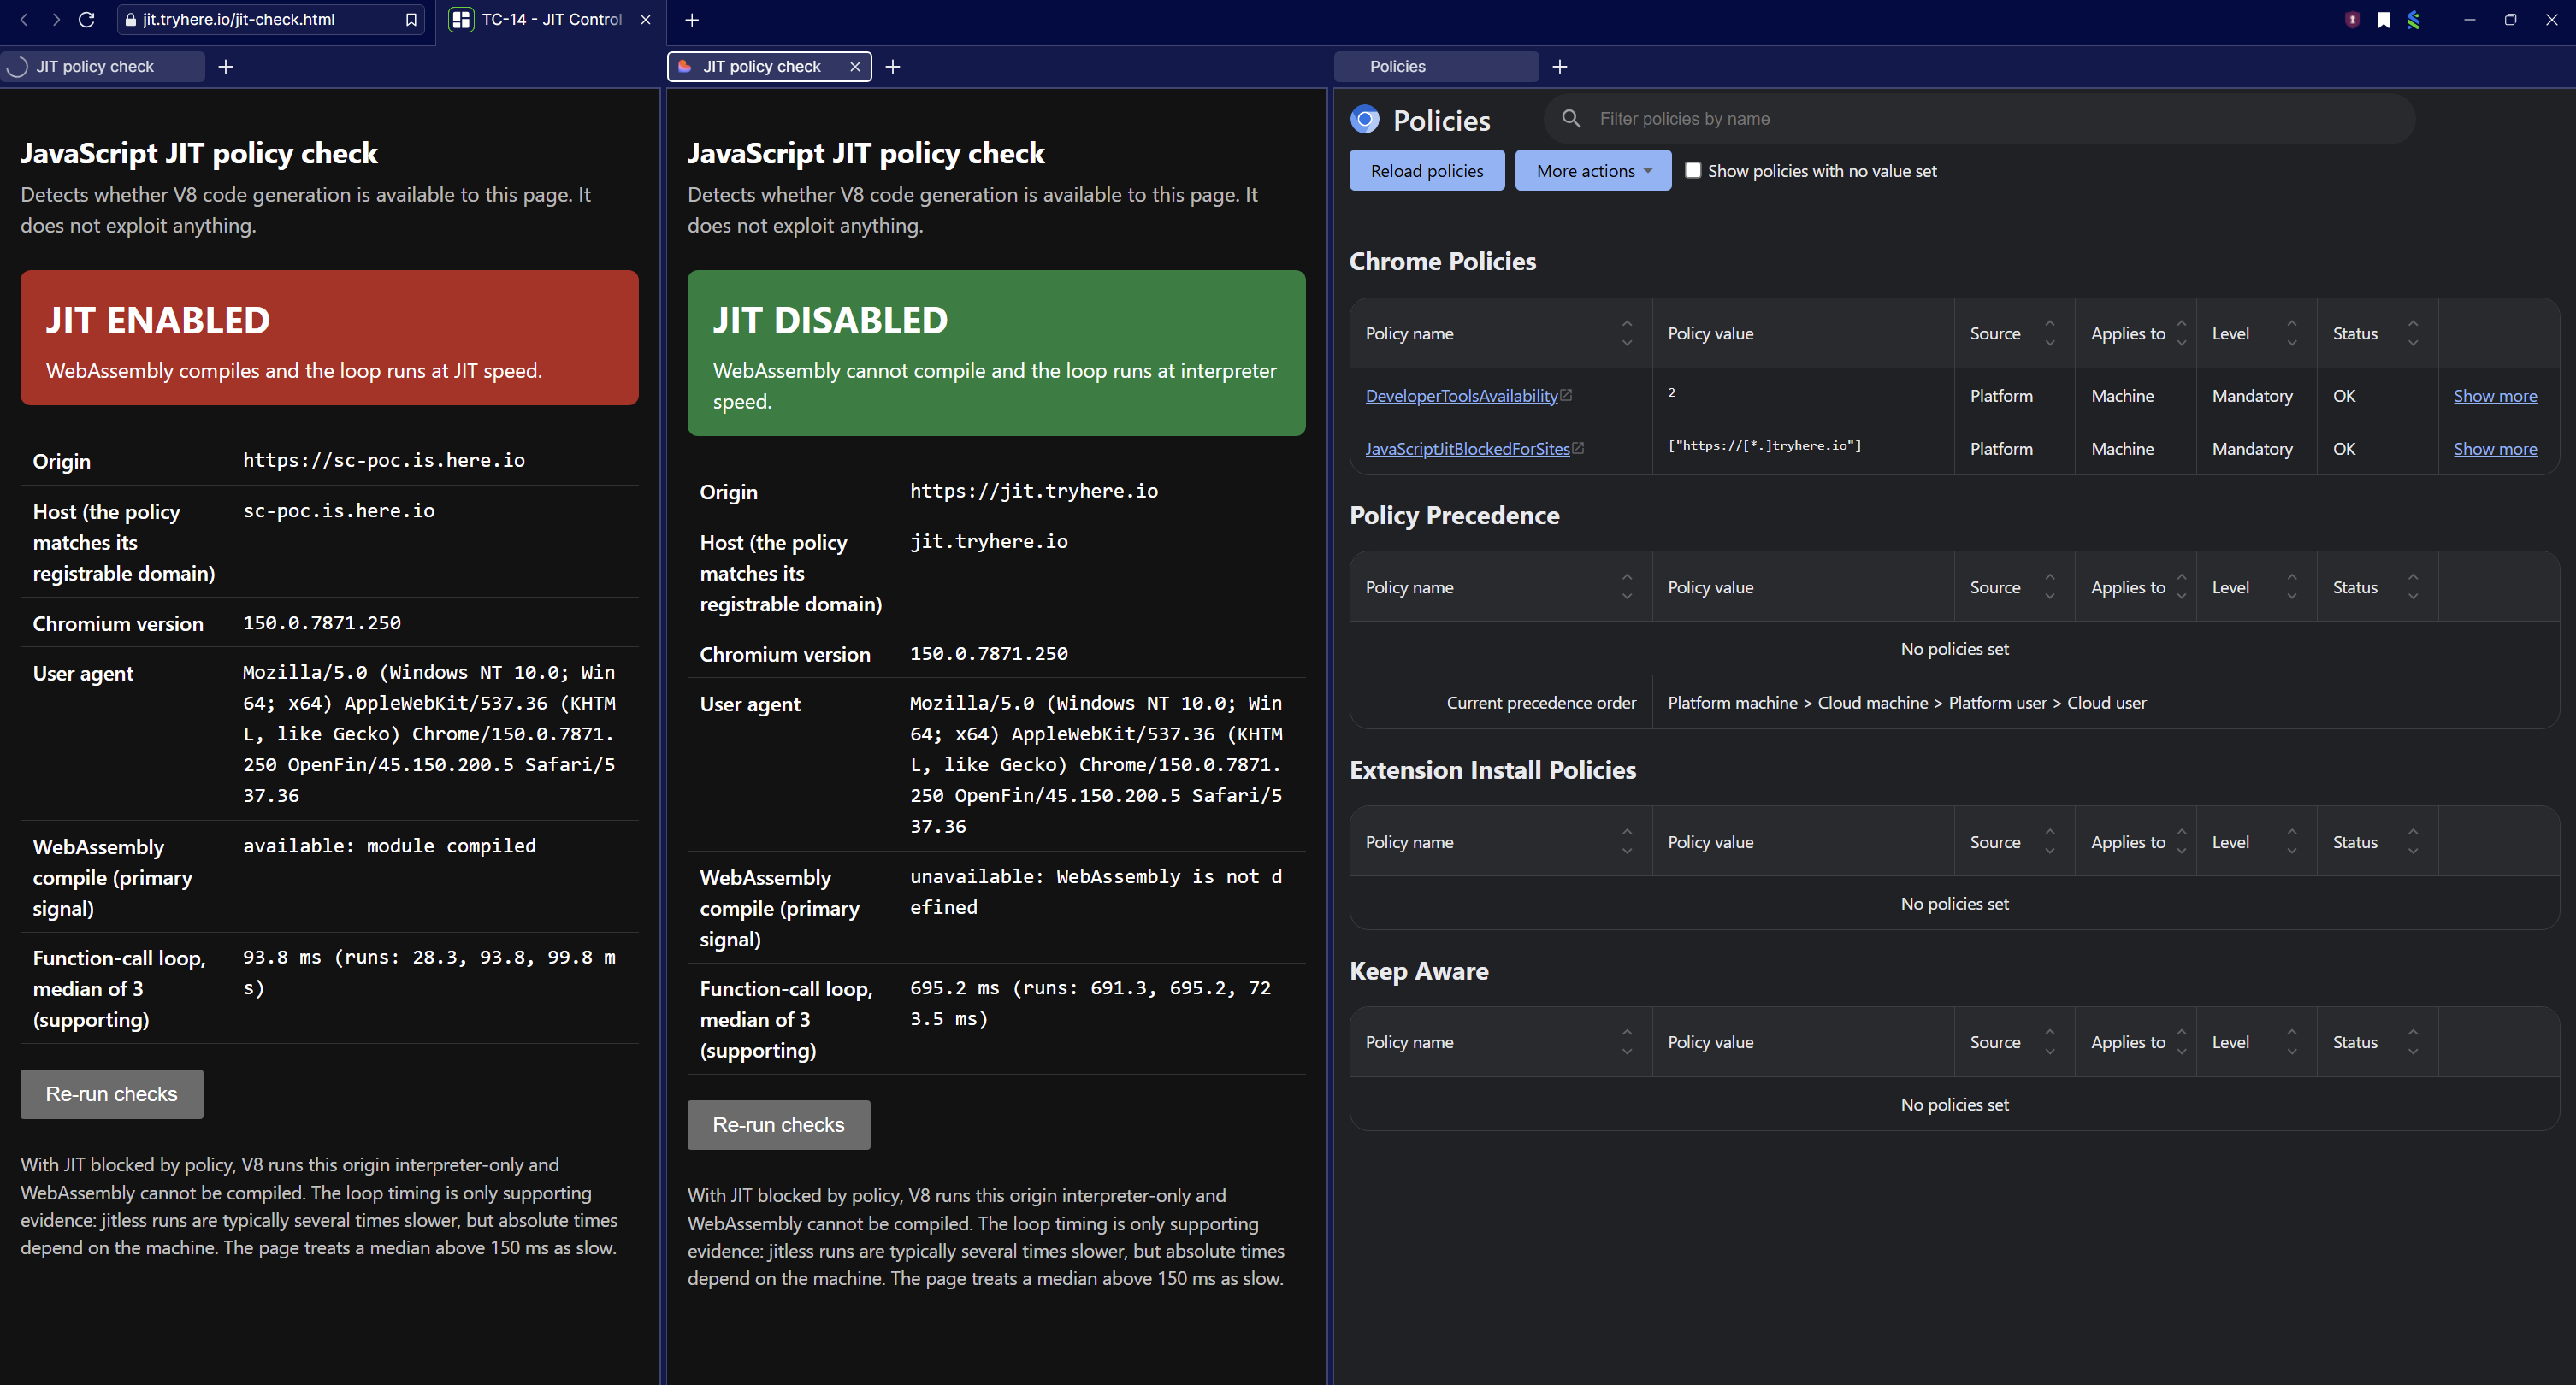
Task: Click 'available: module compiled' value
Action: [389, 846]
